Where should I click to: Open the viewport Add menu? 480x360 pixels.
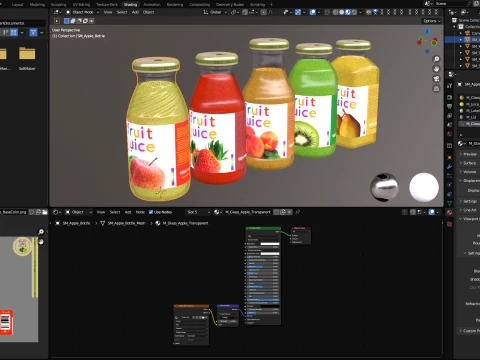pos(135,12)
